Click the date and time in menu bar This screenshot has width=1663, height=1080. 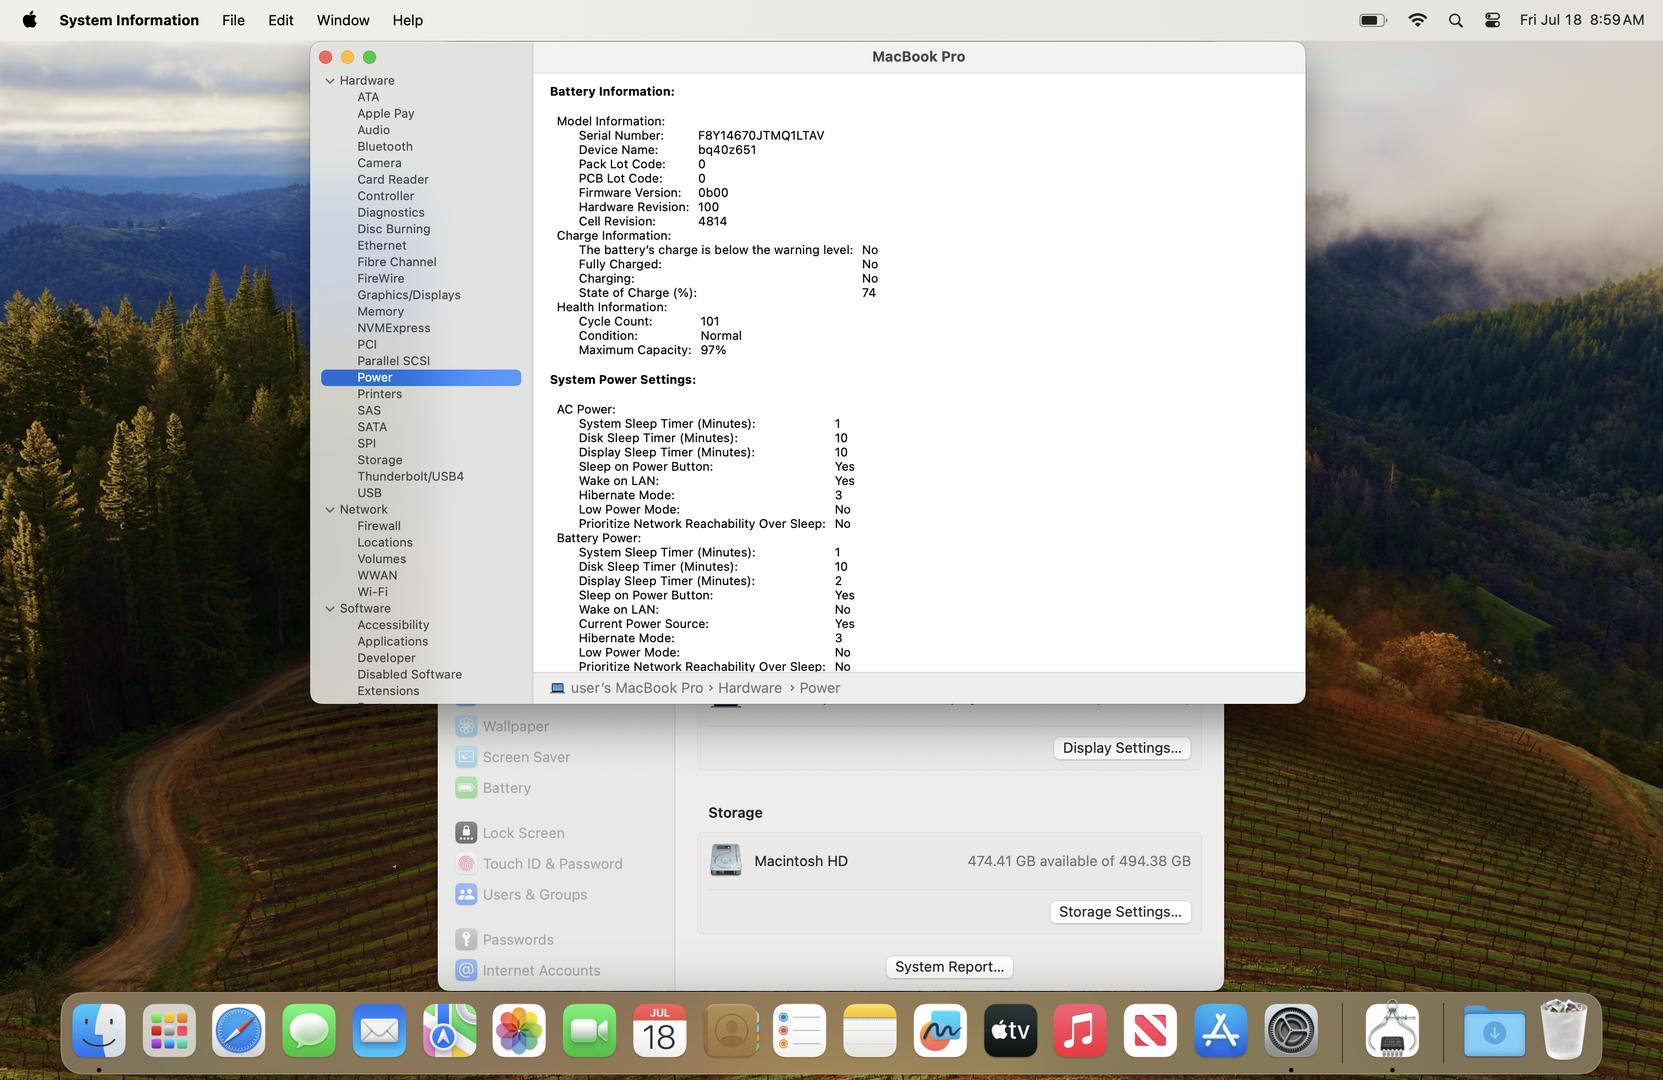(1582, 20)
